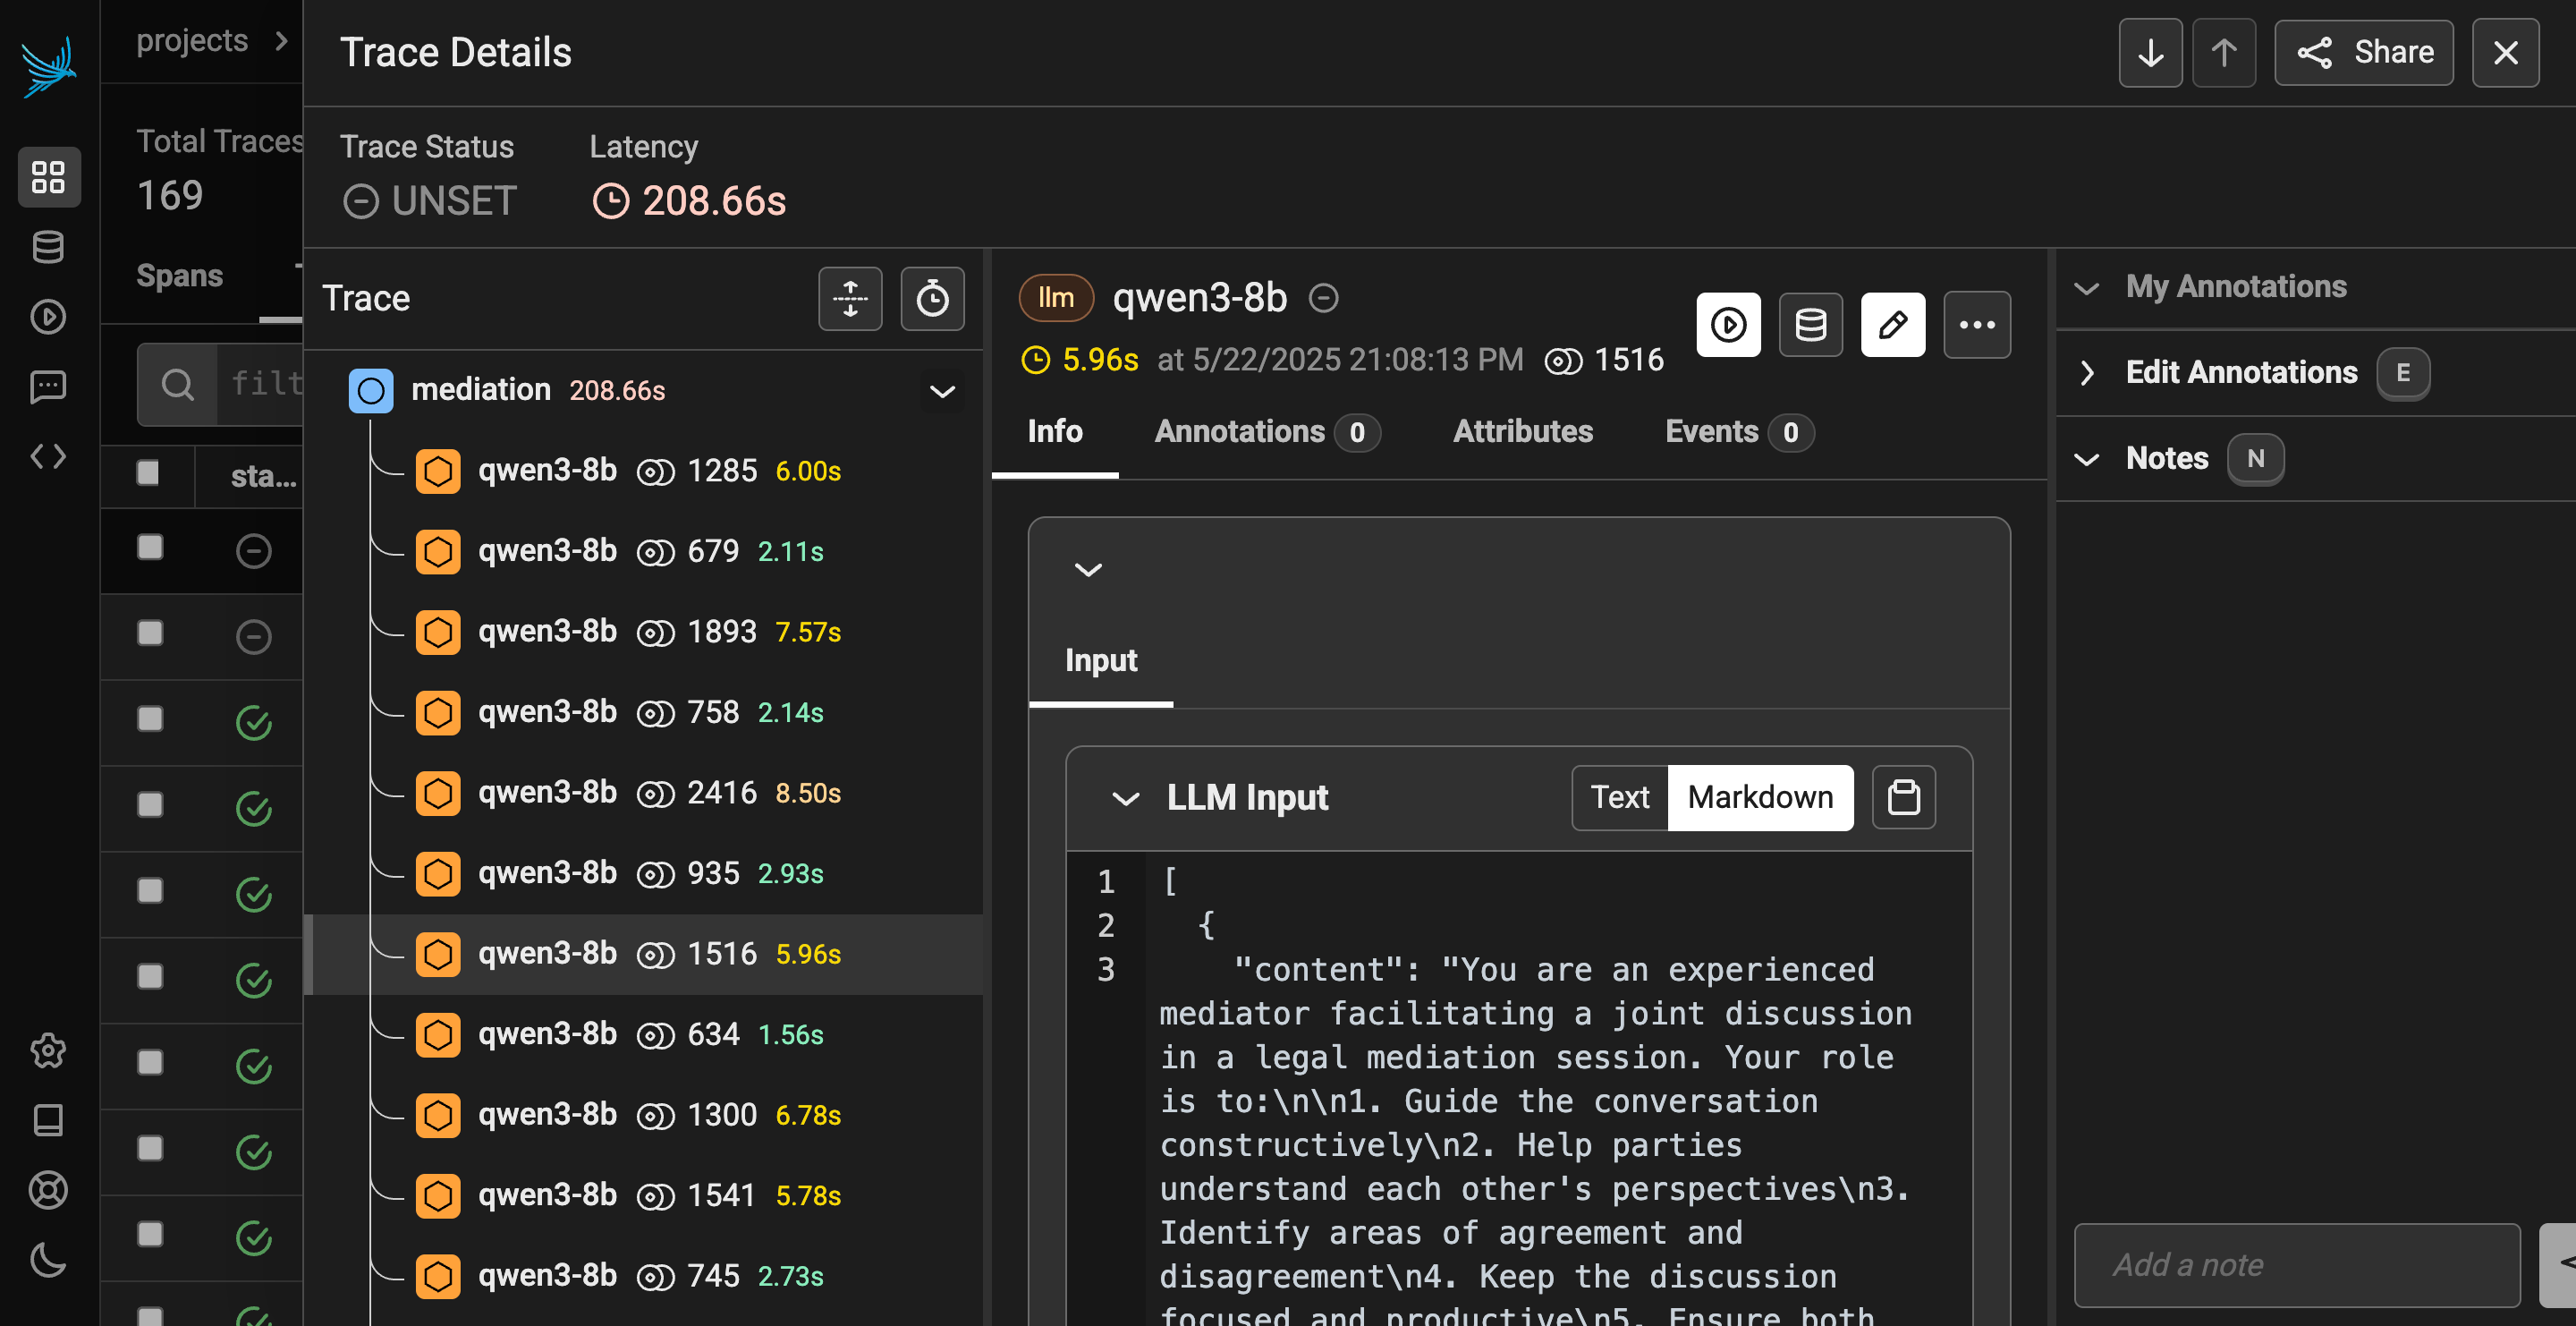
Task: Click the mediation span blue icon
Action: click(371, 391)
